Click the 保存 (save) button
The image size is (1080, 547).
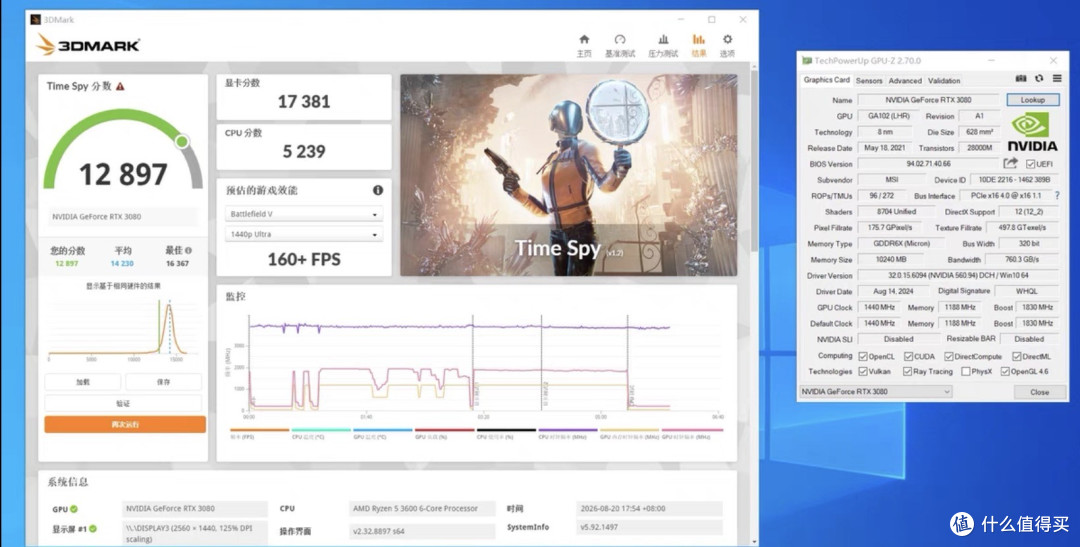coord(163,382)
